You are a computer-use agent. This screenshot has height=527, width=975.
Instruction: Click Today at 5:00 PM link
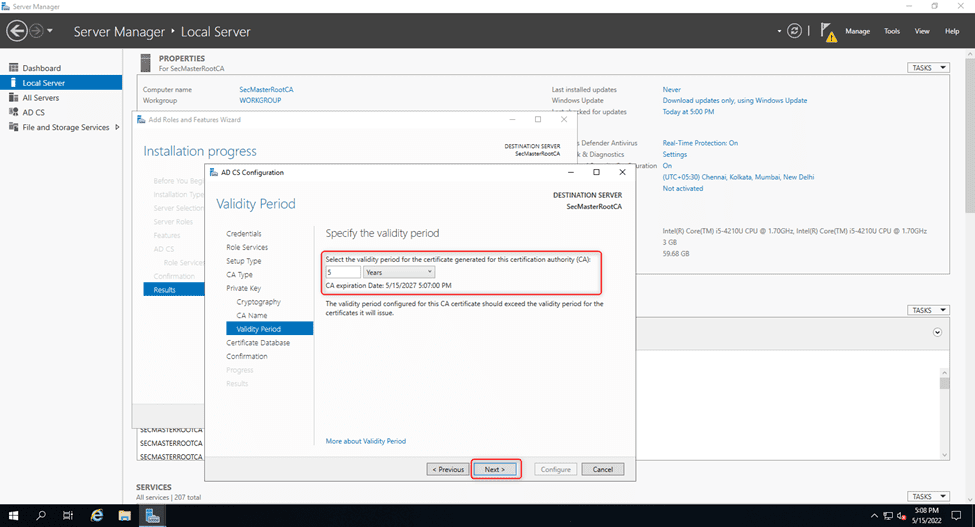tap(688, 112)
